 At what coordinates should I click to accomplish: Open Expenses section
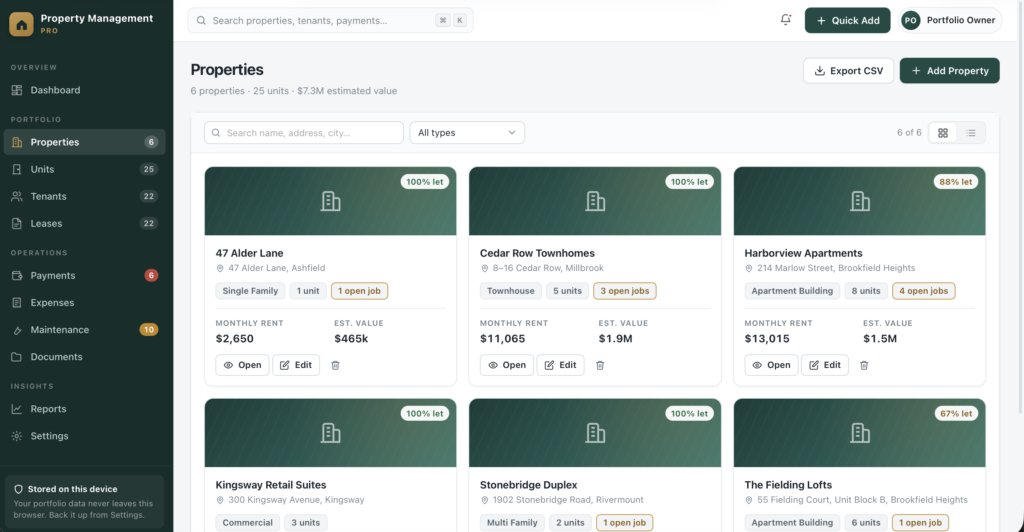(84, 303)
